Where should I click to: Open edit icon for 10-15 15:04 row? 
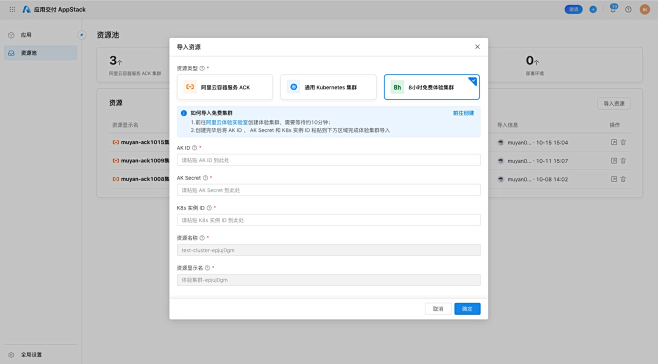pos(614,142)
